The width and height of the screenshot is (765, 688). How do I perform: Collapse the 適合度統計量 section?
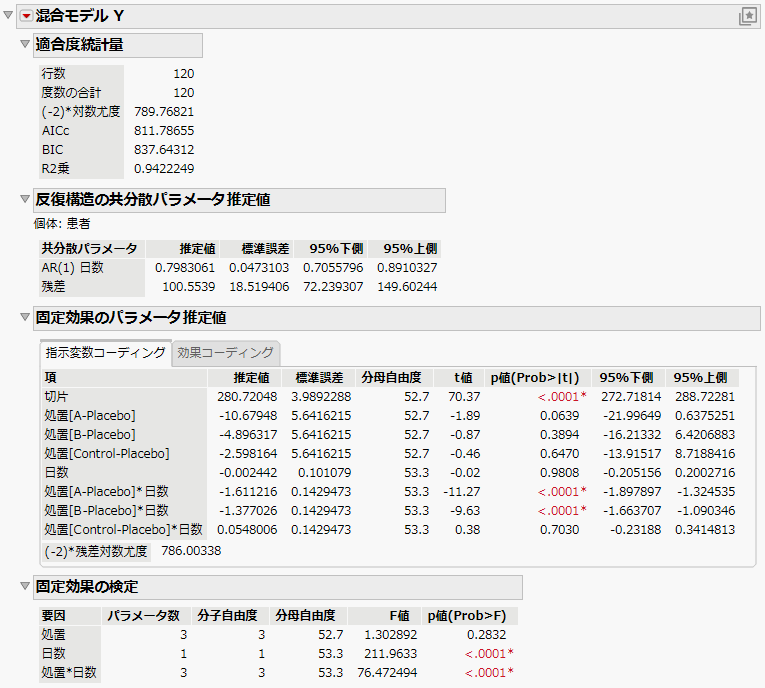click(25, 44)
